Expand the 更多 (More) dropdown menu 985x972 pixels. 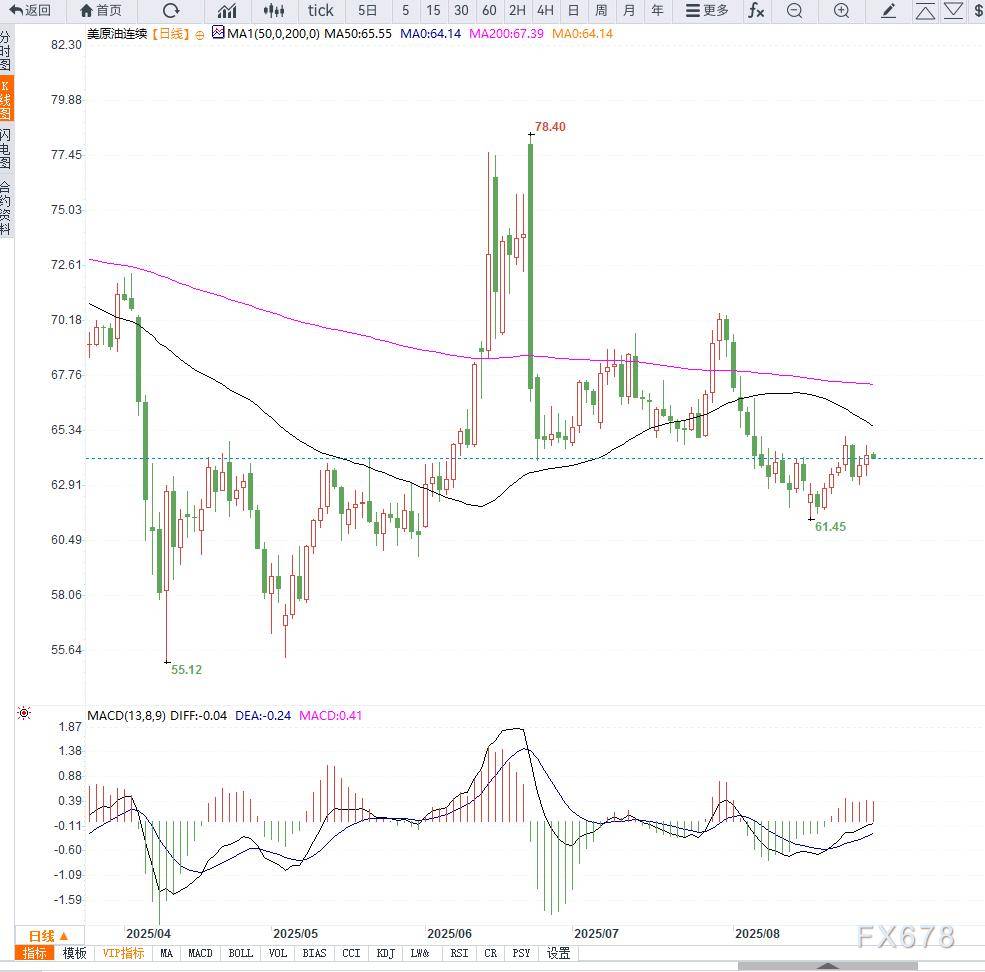(x=707, y=11)
